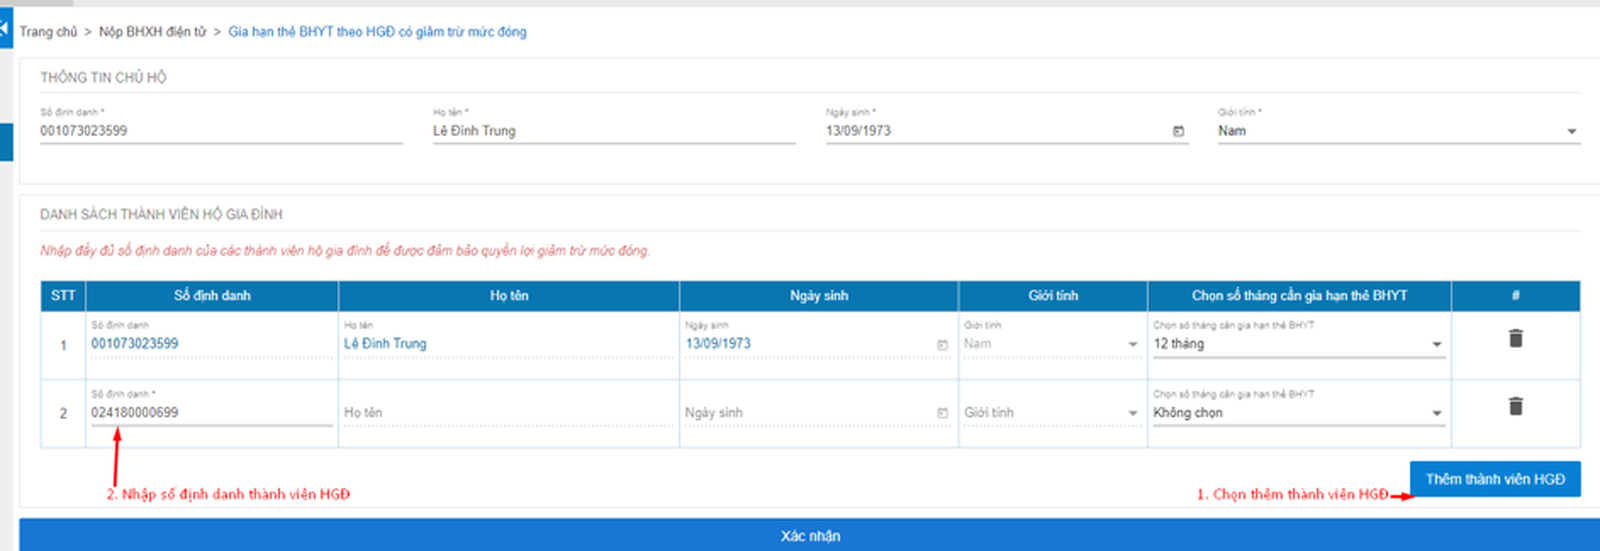This screenshot has height=551, width=1600.
Task: Open calendar picker for owner's birth date
Action: [1178, 131]
